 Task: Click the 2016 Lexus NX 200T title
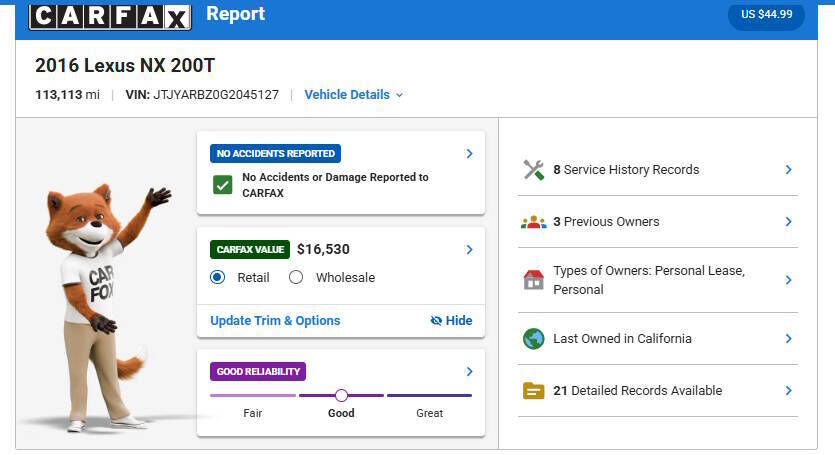pos(125,66)
